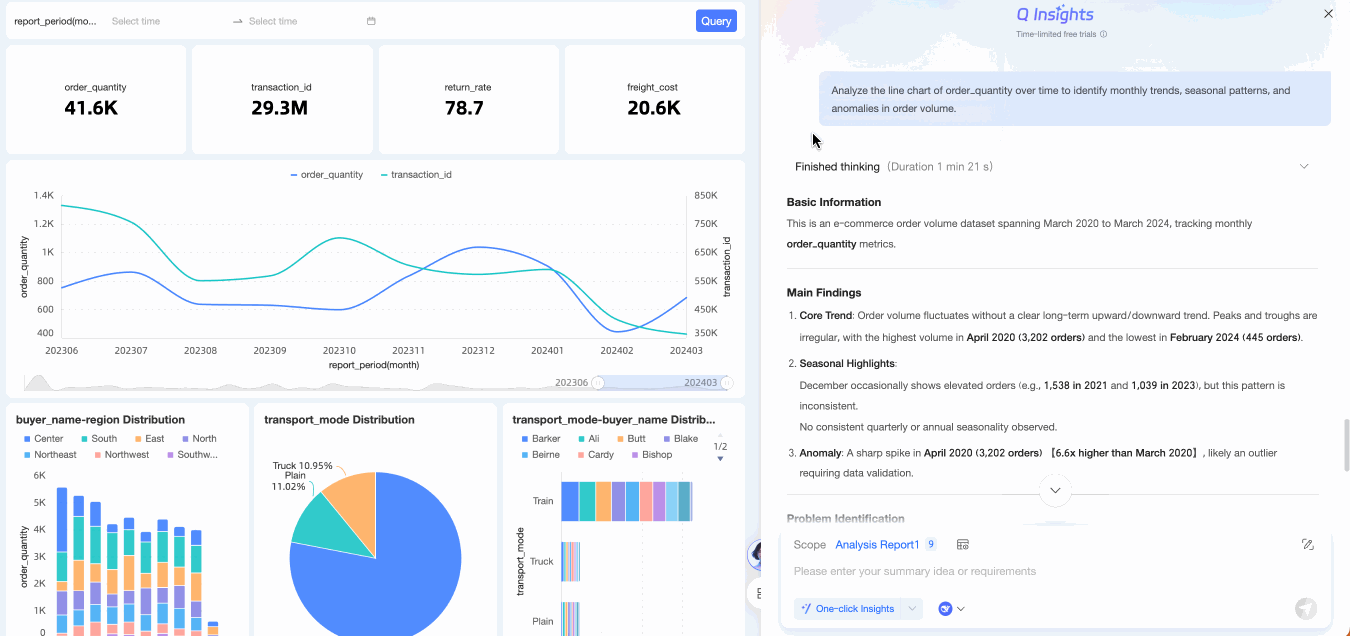Click the One-click Insights button
Screen dimensions: 1350x636
tap(848, 608)
